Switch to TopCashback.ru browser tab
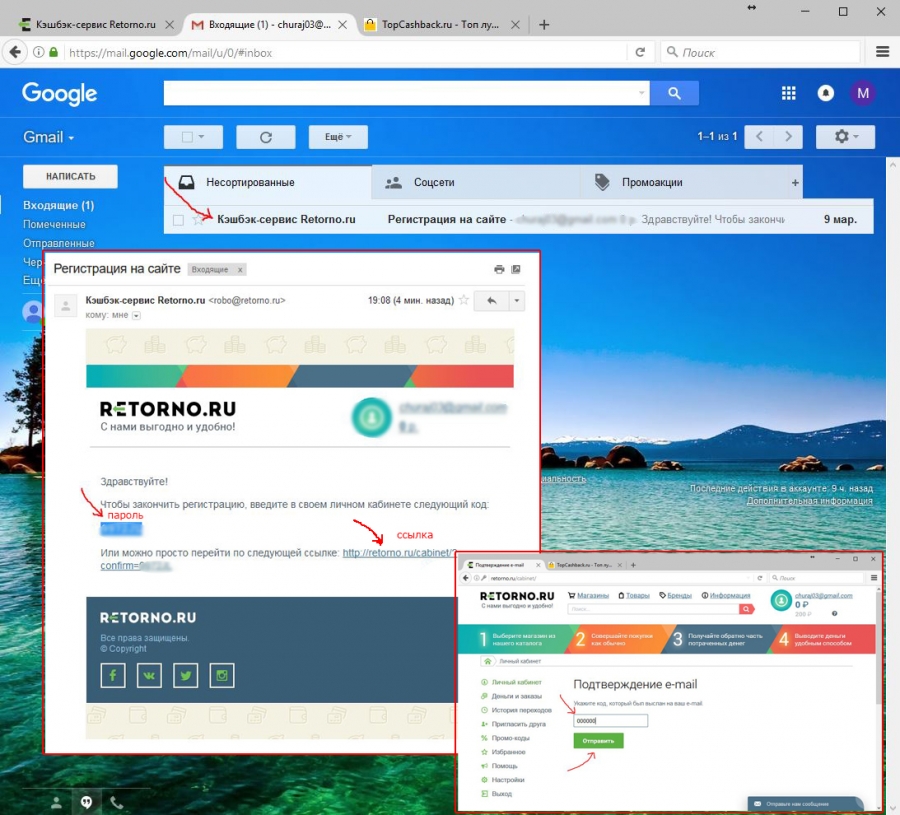The width and height of the screenshot is (900, 815). pos(439,25)
